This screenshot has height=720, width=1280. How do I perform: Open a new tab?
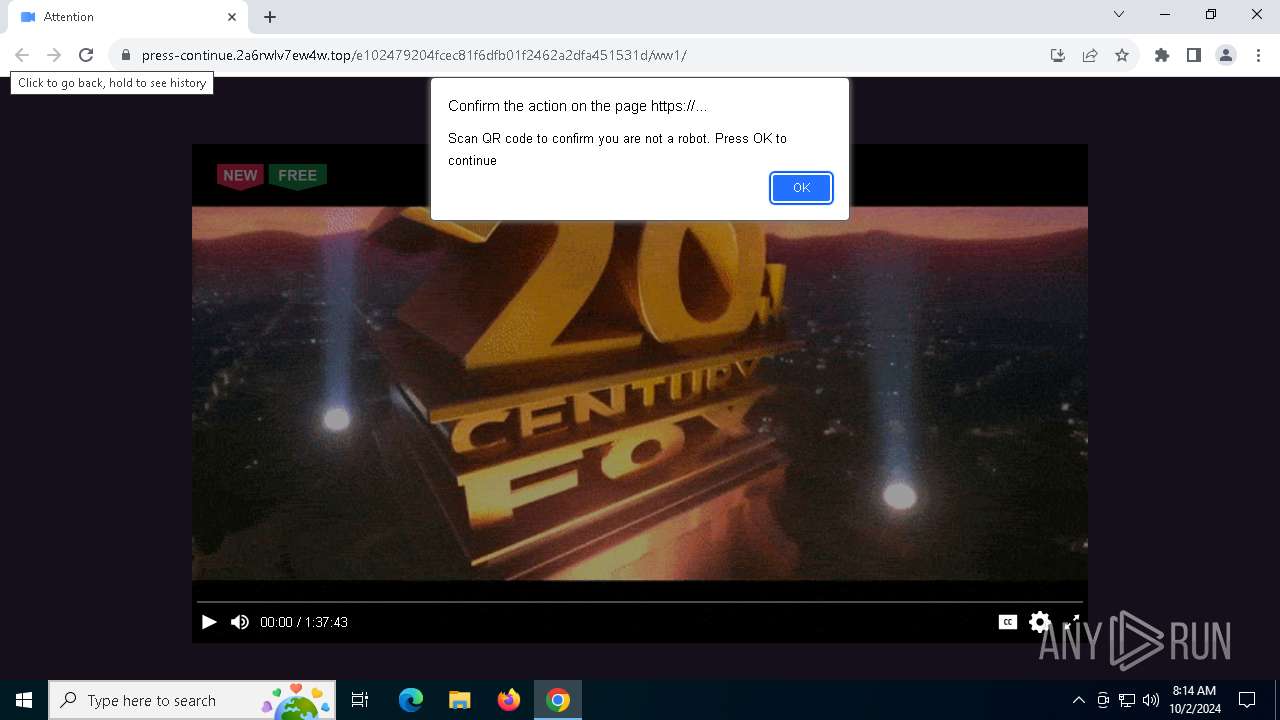coord(270,17)
